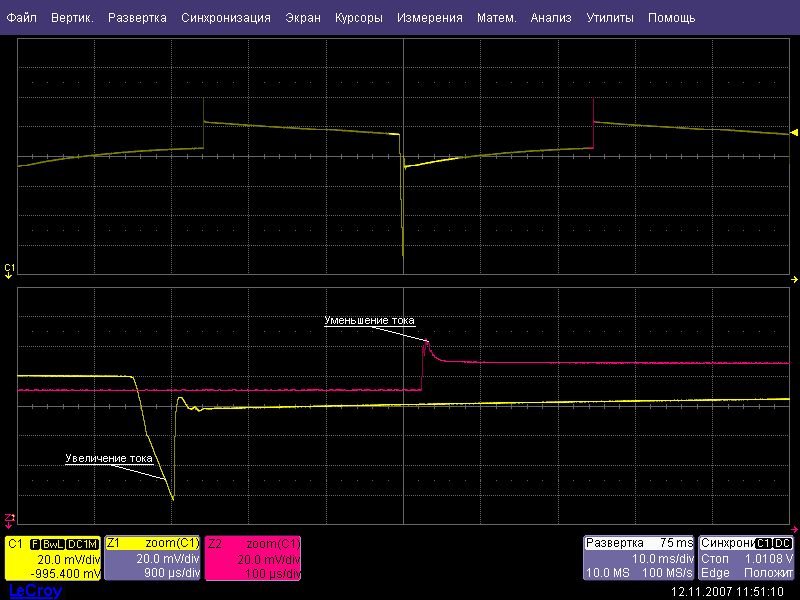The width and height of the screenshot is (800, 600).
Task: Open the Помощь menu
Action: pyautogui.click(x=671, y=18)
